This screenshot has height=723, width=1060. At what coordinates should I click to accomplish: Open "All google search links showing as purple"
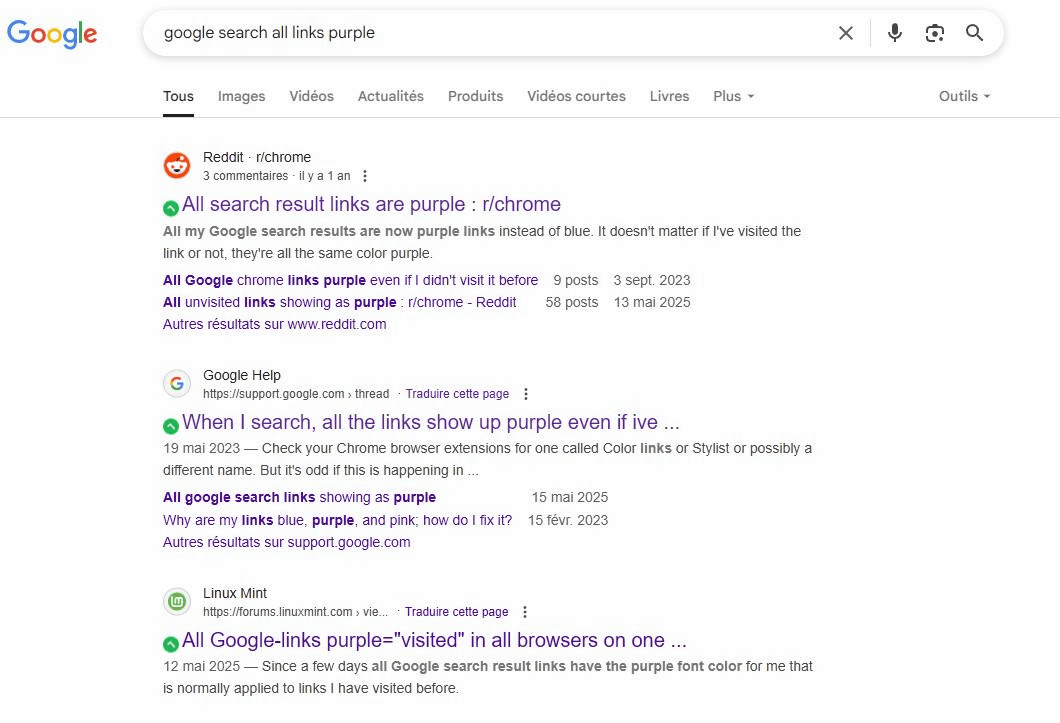click(299, 497)
